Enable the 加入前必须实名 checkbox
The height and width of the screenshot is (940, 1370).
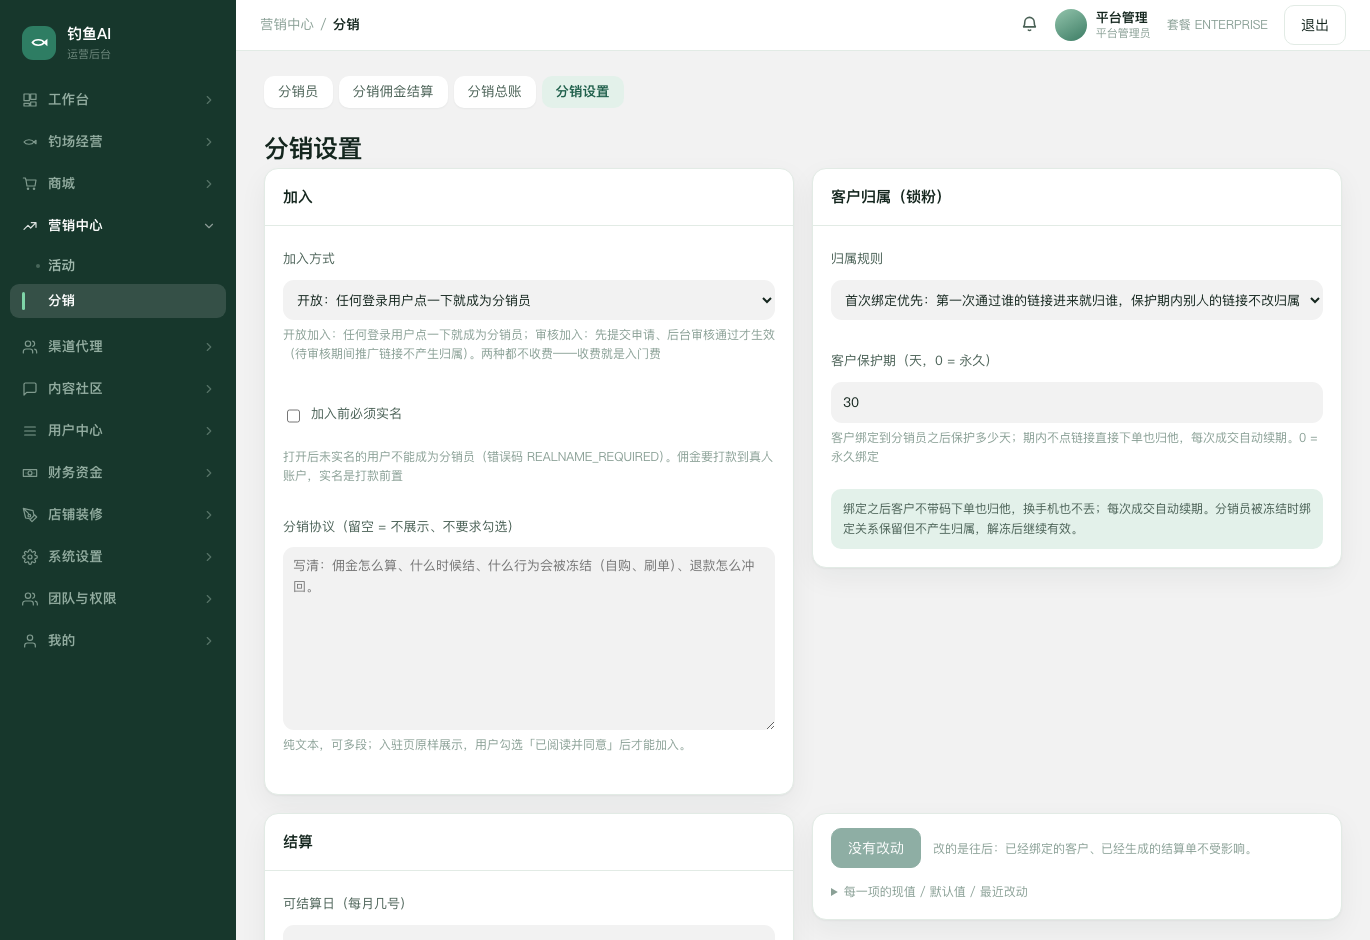click(293, 415)
